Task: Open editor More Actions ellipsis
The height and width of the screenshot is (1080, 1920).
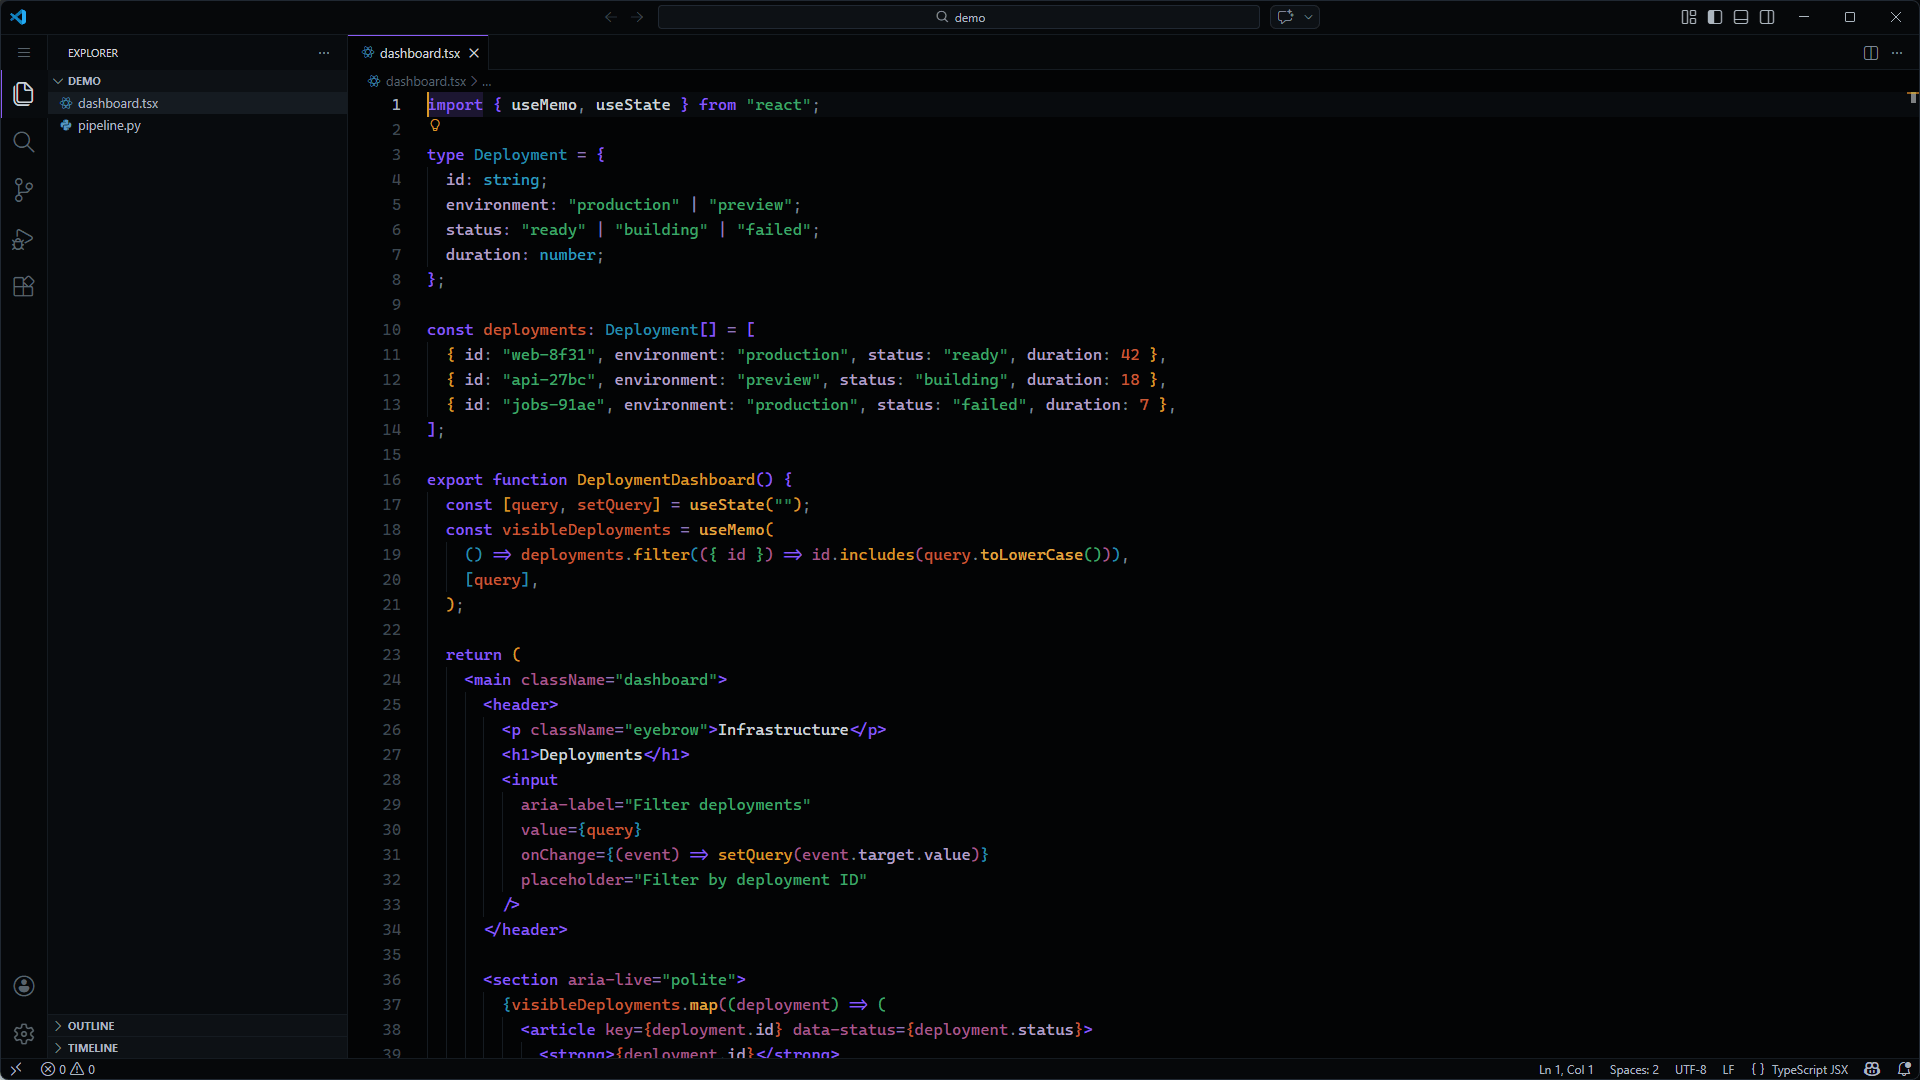Action: click(1897, 53)
